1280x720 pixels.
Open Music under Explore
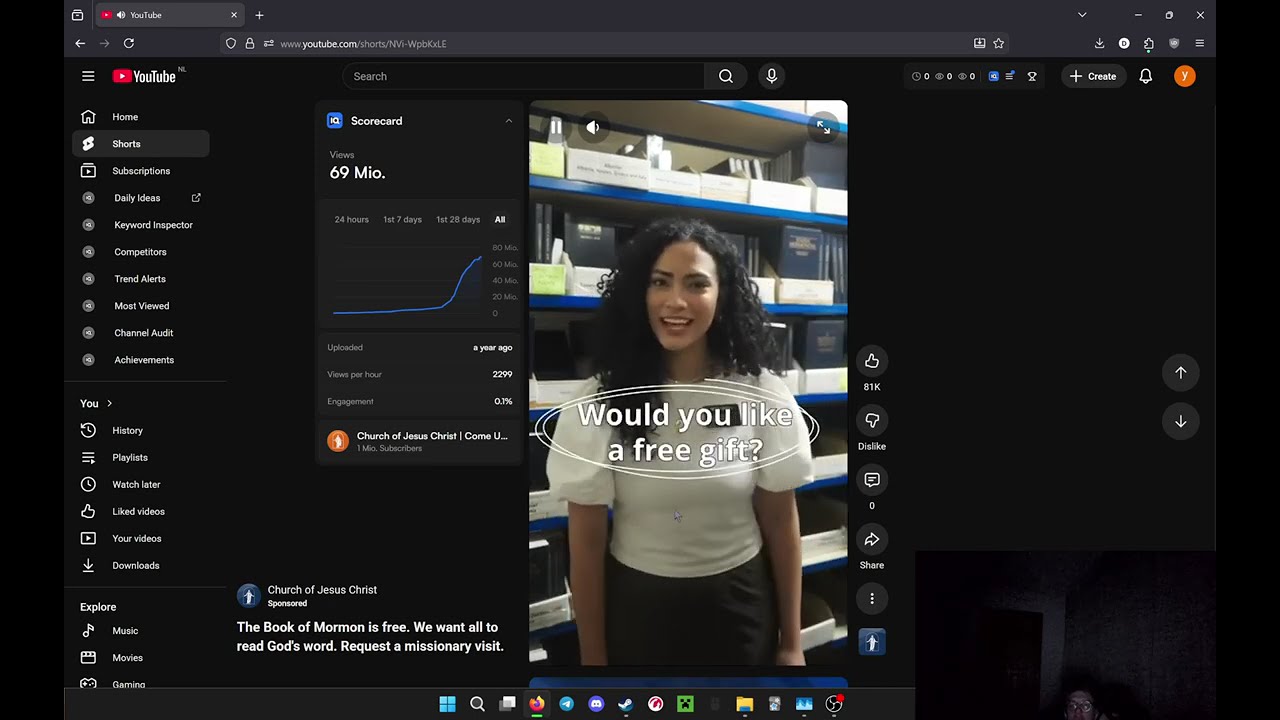click(x=140, y=631)
